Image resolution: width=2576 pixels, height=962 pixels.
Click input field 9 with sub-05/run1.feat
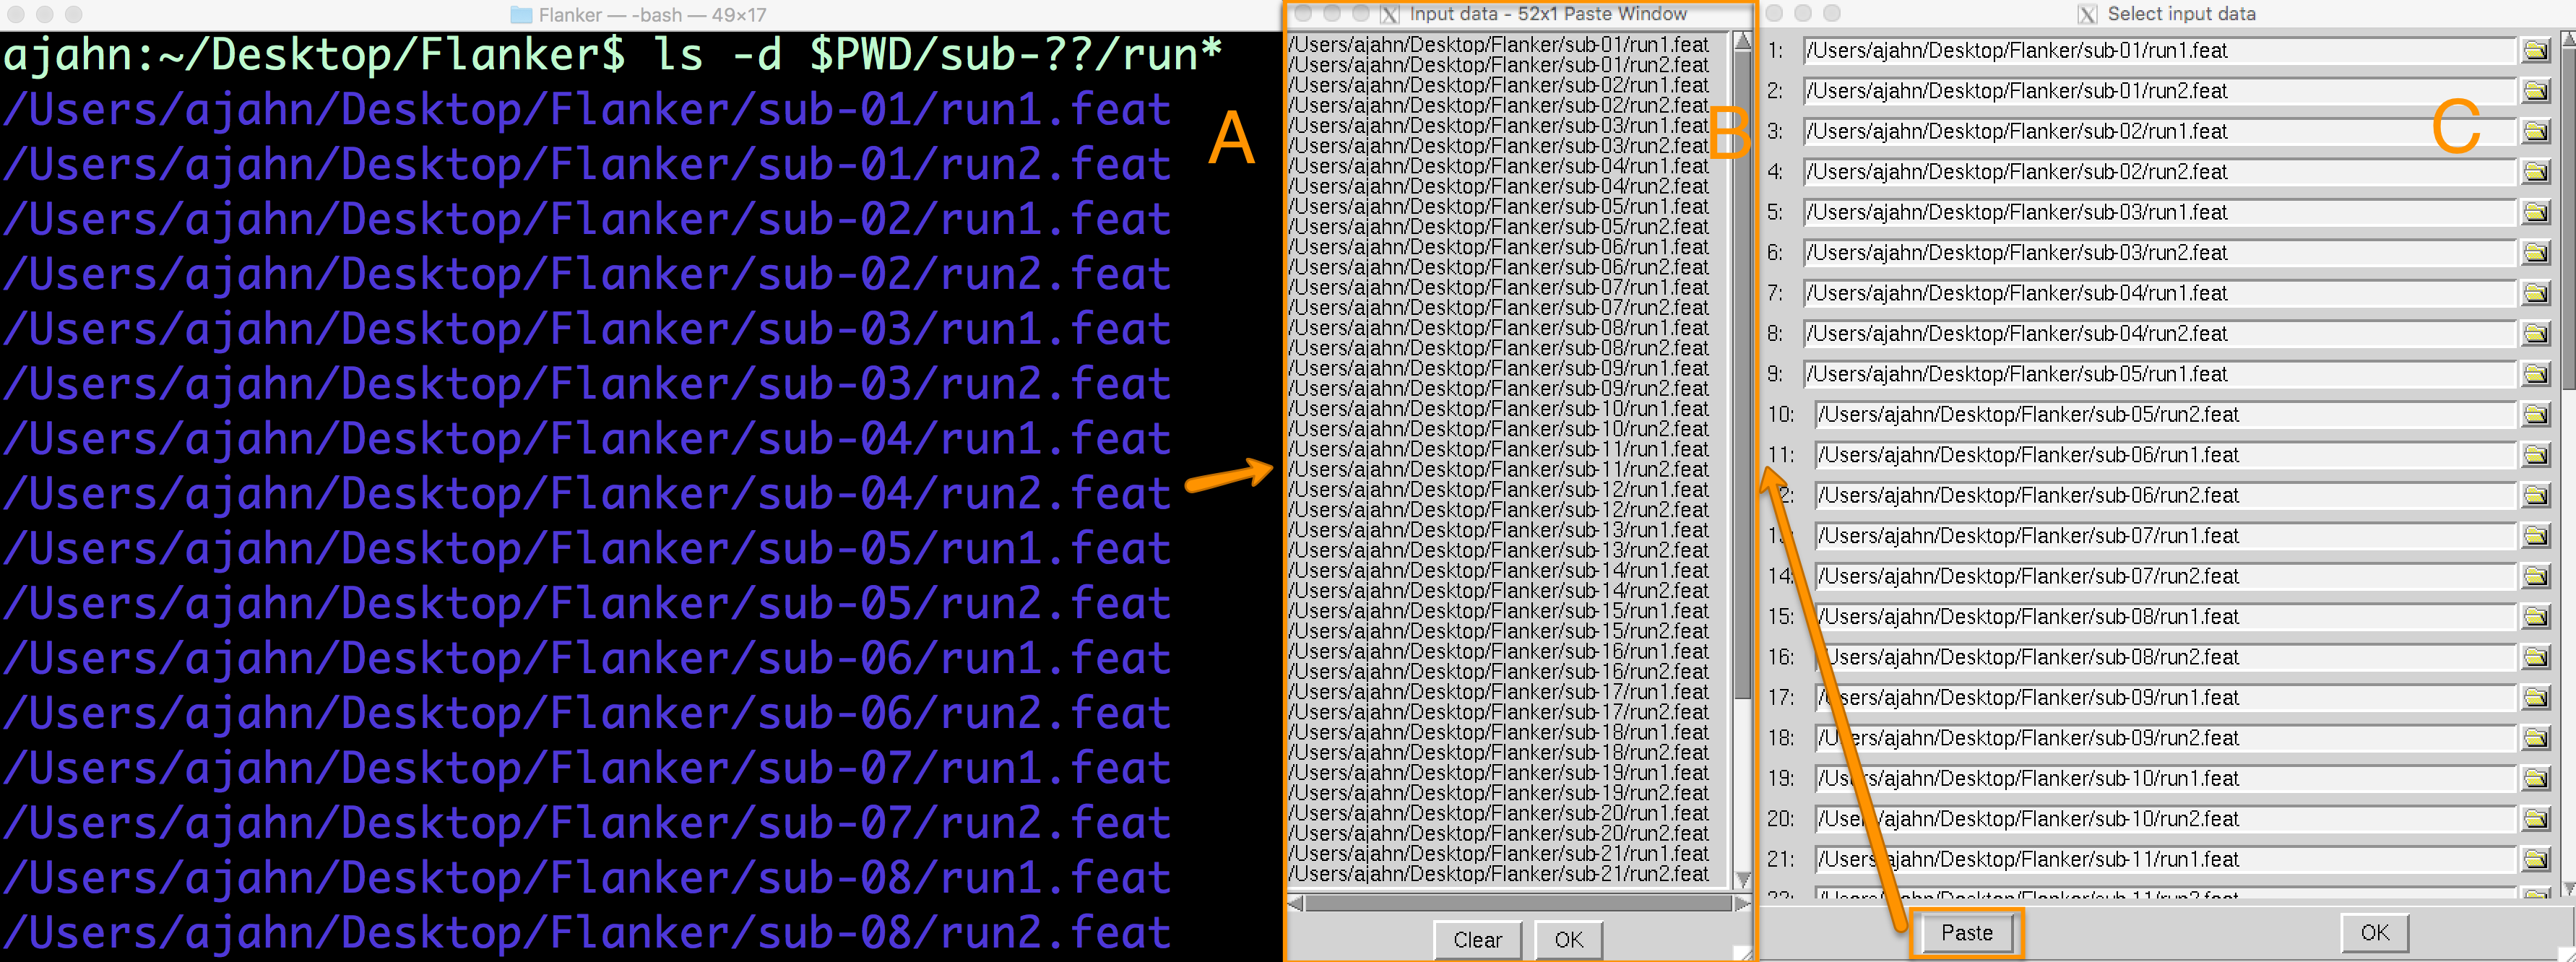pyautogui.click(x=2159, y=374)
